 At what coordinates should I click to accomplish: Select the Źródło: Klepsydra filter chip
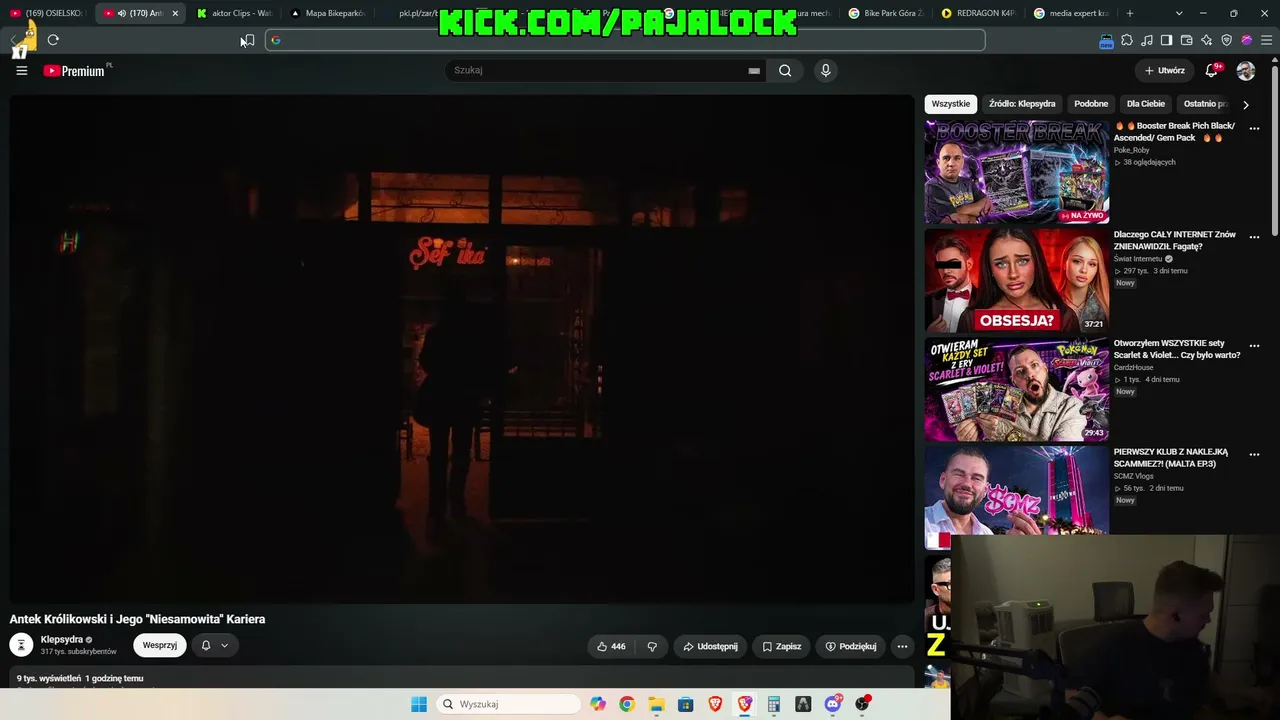[1022, 104]
